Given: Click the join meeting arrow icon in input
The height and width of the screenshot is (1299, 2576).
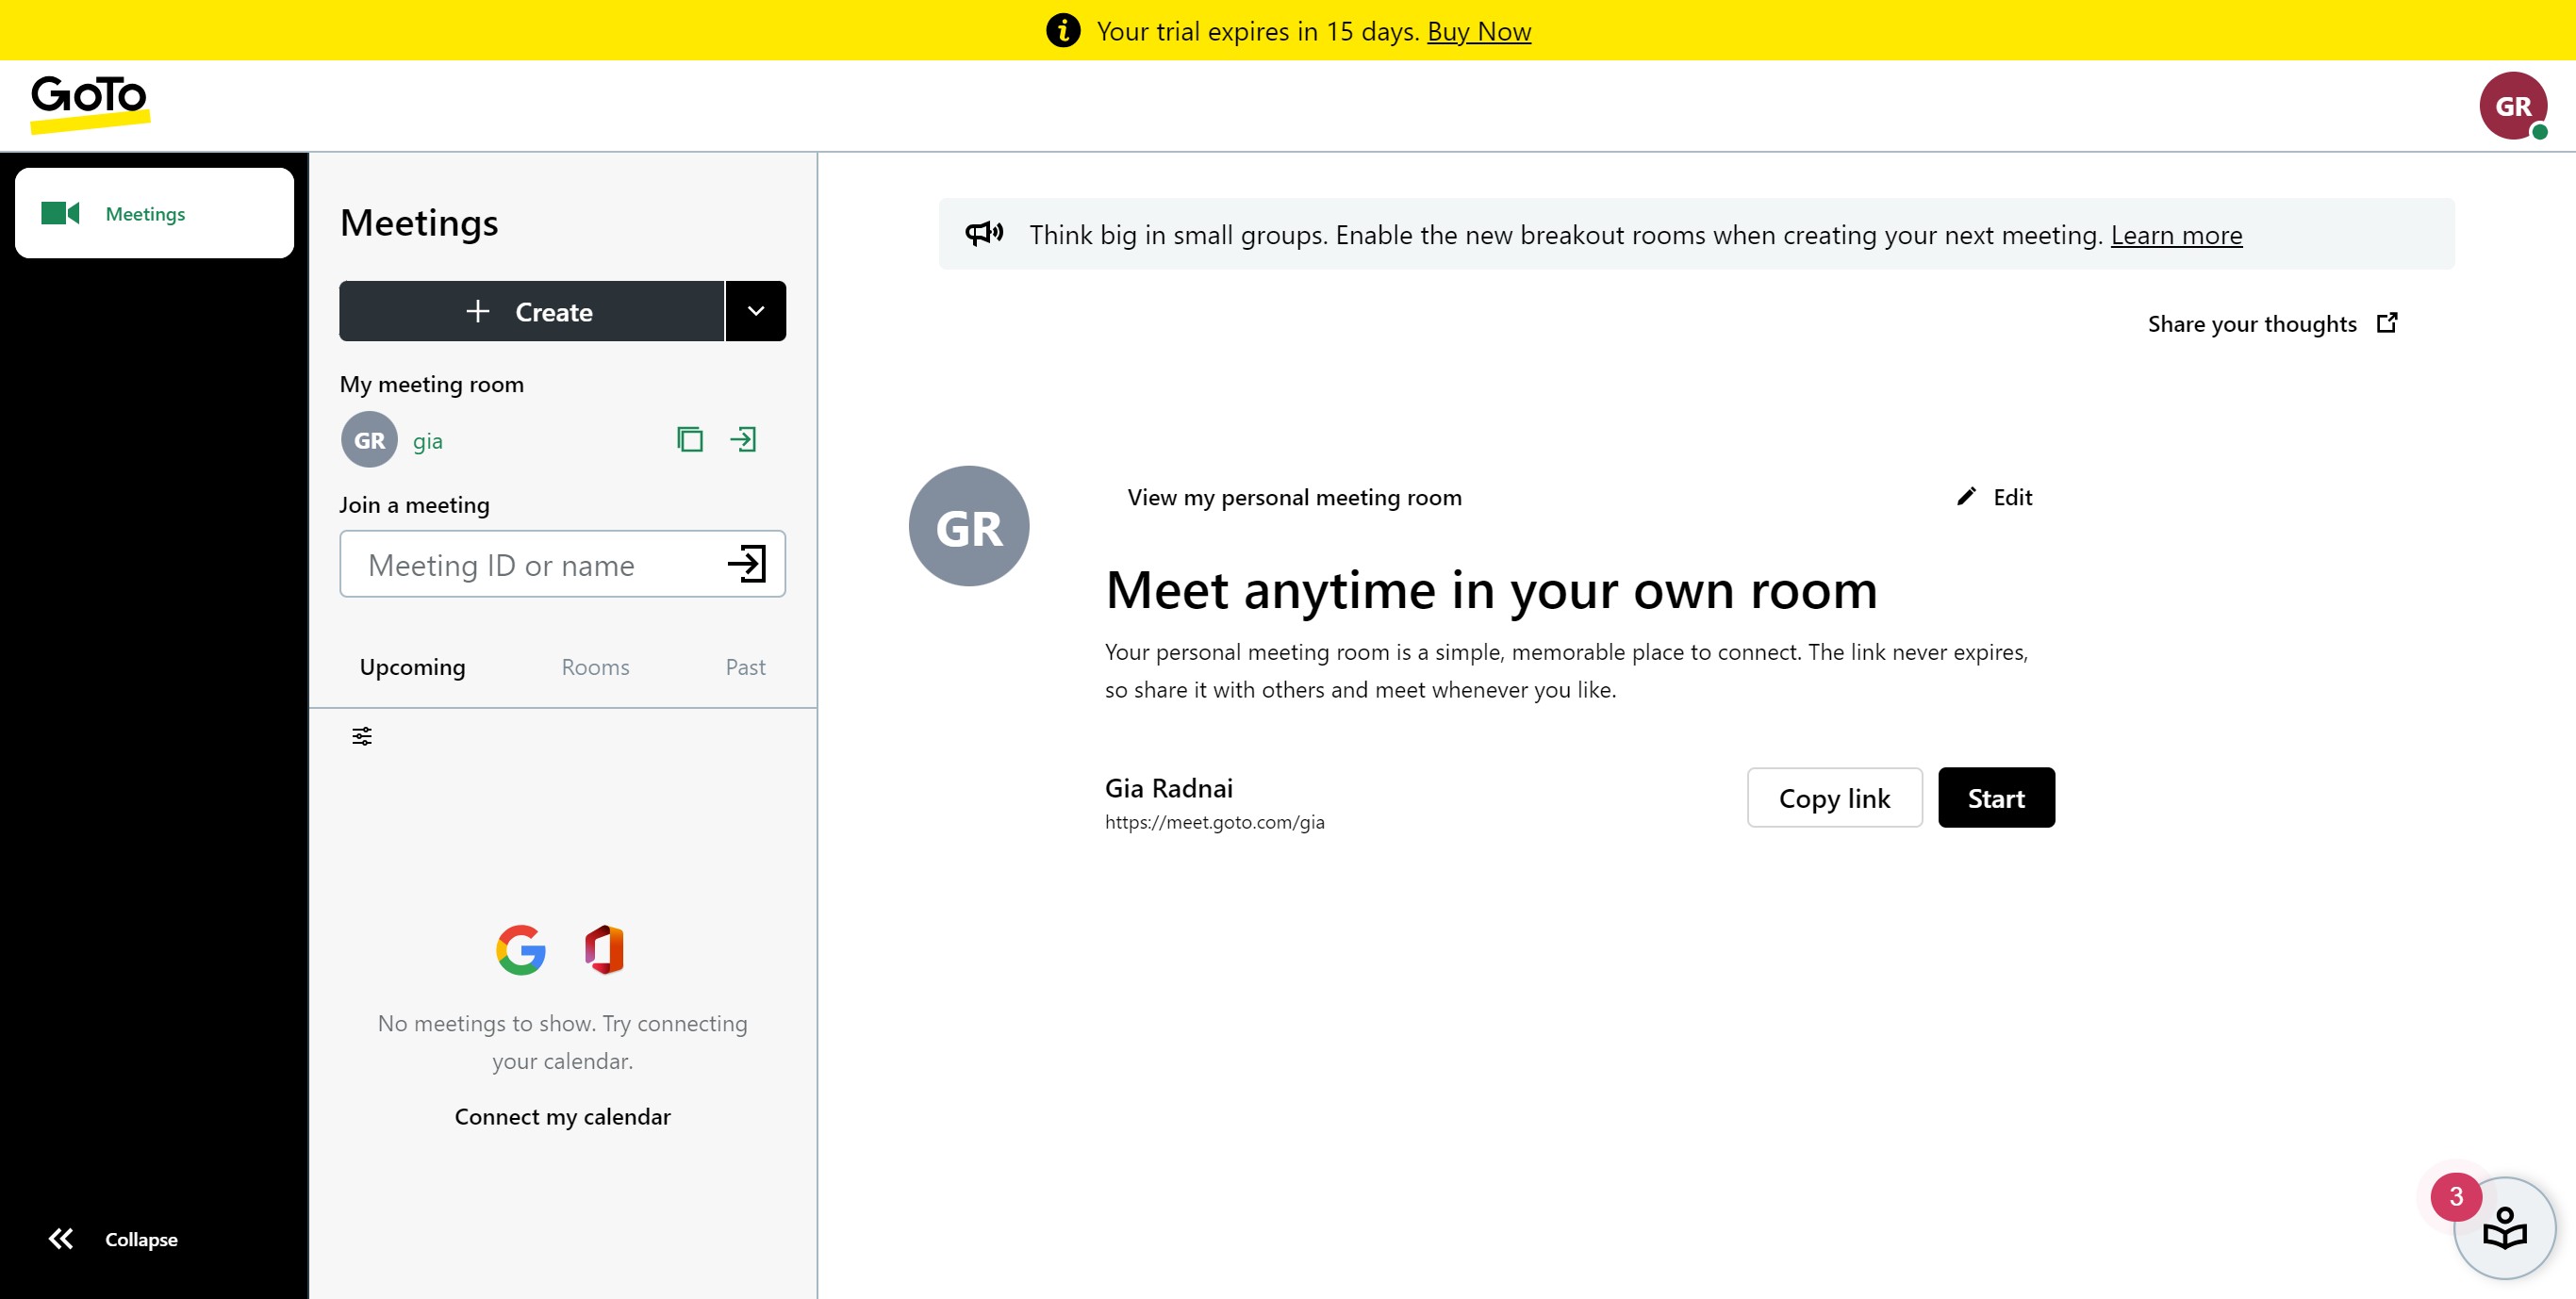Looking at the screenshot, I should pos(747,564).
